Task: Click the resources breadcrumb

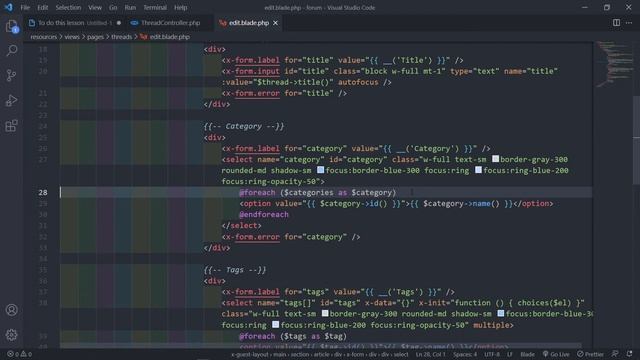Action: point(44,37)
